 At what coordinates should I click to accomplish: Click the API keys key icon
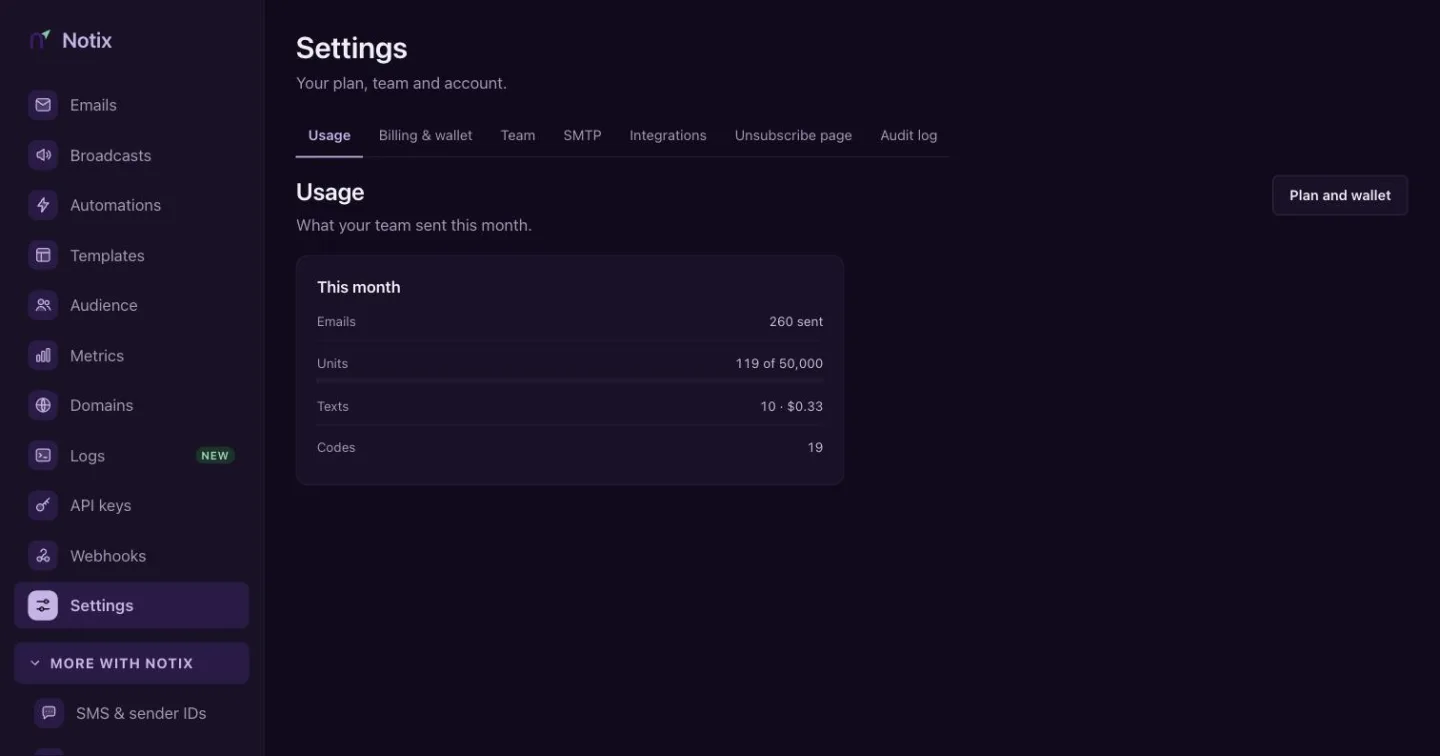pyautogui.click(x=43, y=505)
